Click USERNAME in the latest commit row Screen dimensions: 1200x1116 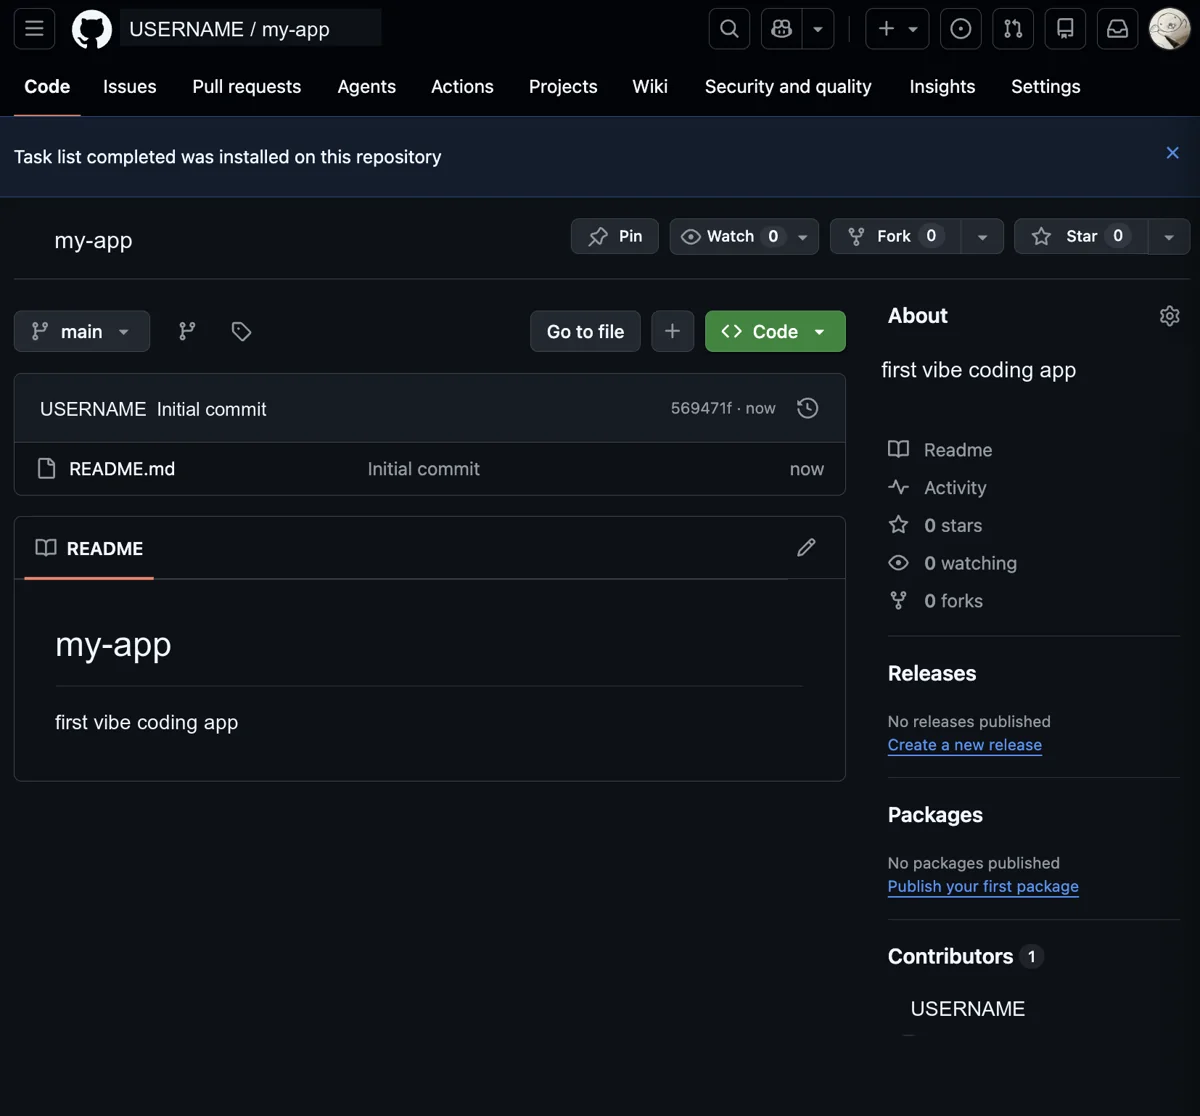point(93,409)
